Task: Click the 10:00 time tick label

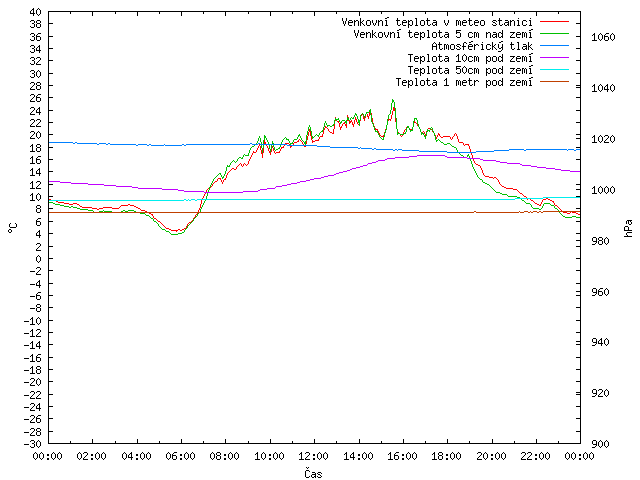Action: point(269,456)
